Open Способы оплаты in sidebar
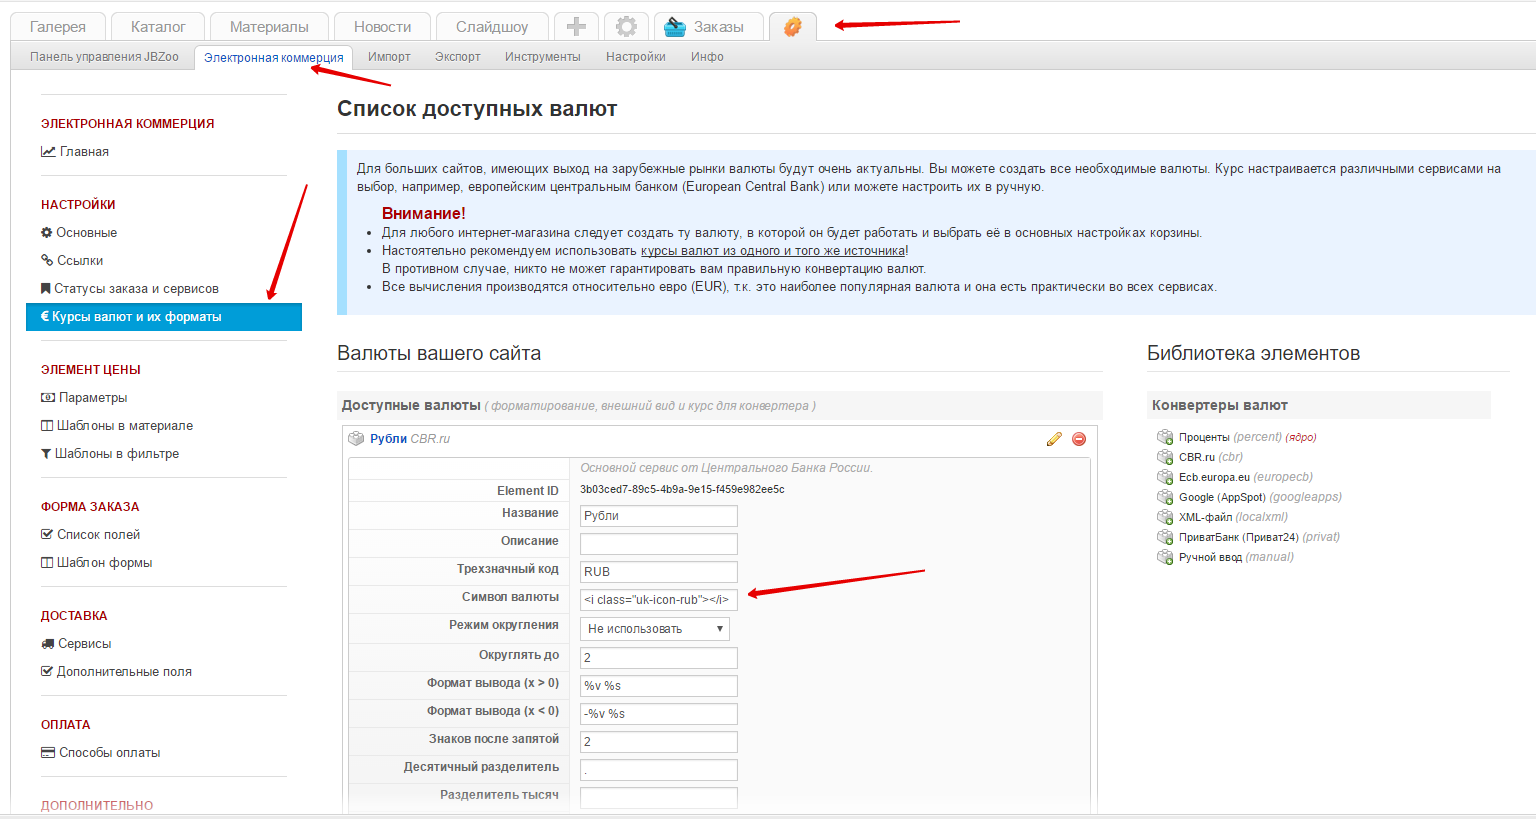The height and width of the screenshot is (819, 1536). (x=109, y=753)
